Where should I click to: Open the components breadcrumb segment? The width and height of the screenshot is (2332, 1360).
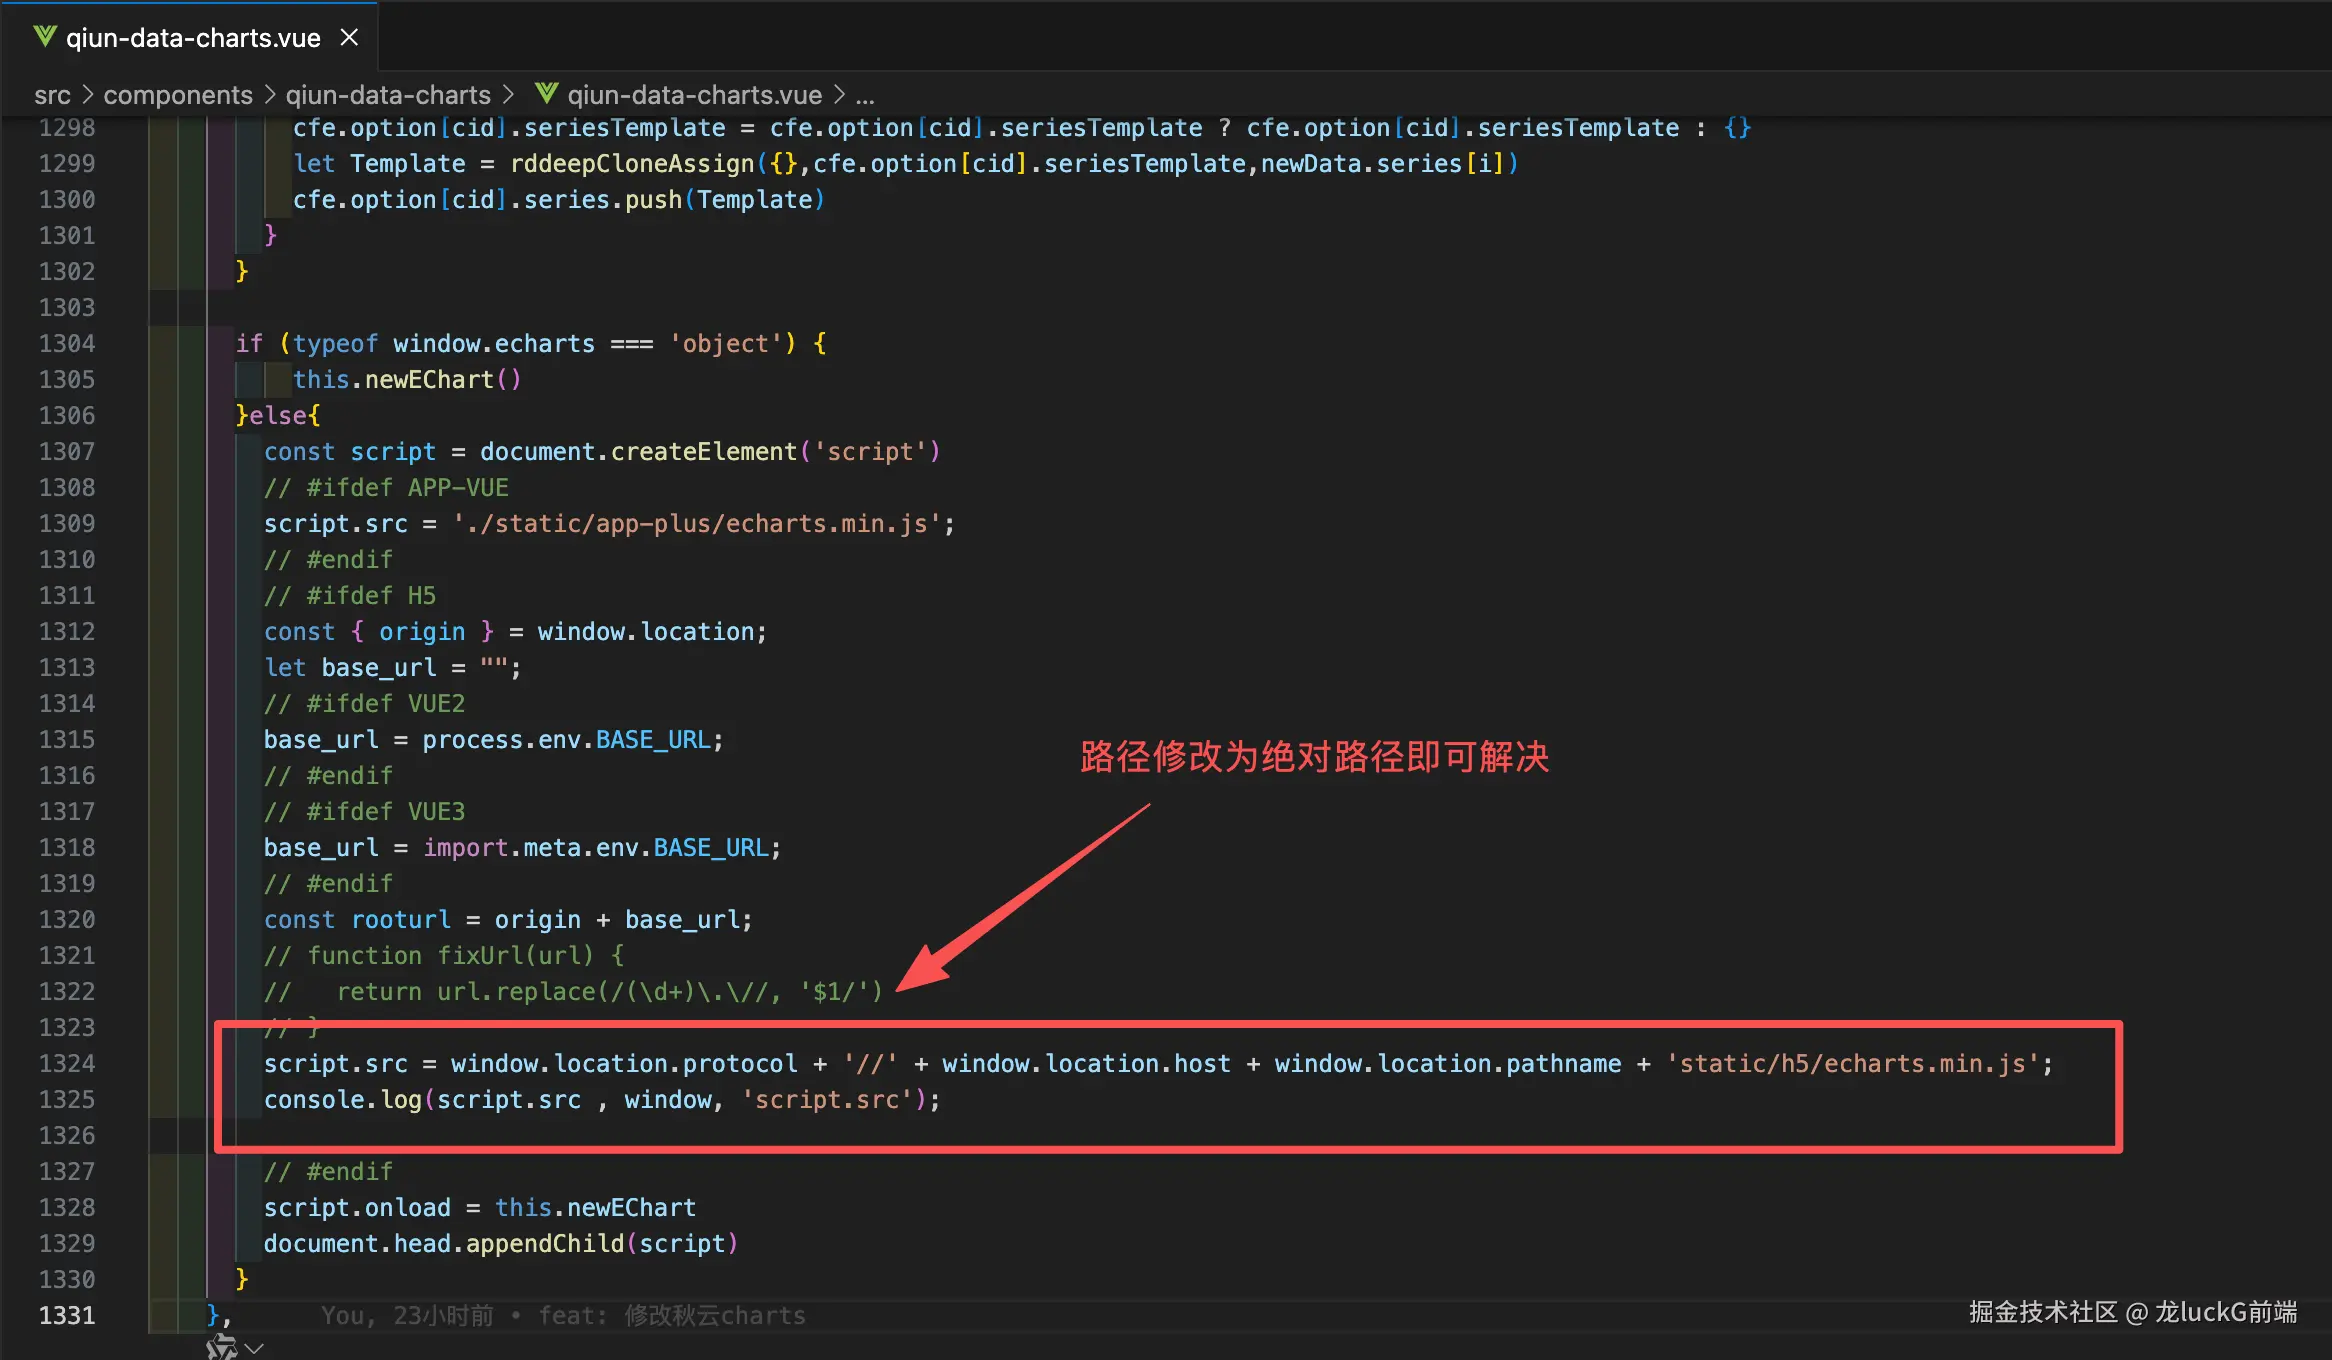178,95
